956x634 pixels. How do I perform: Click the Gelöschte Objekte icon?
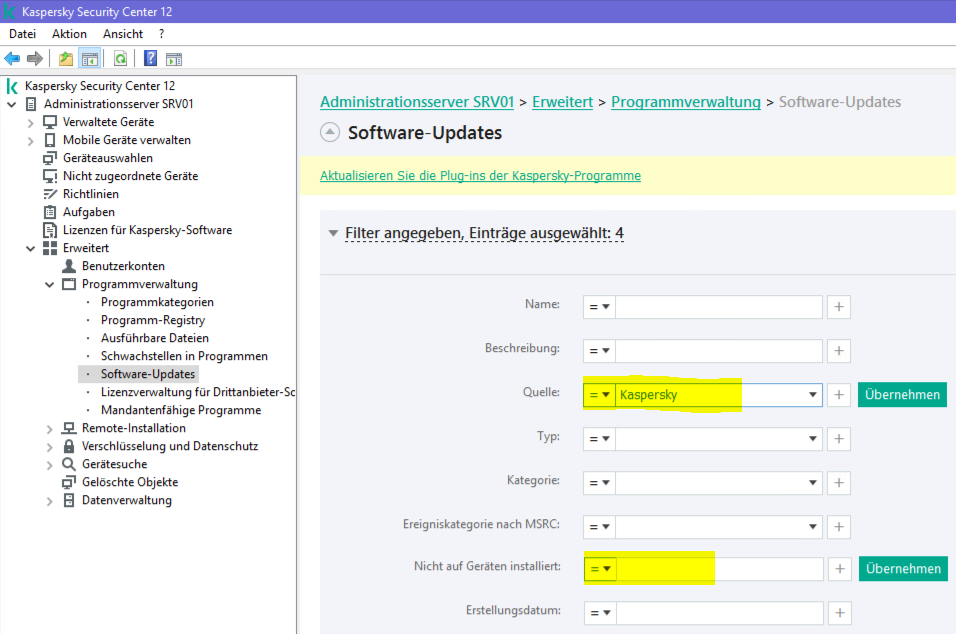69,482
